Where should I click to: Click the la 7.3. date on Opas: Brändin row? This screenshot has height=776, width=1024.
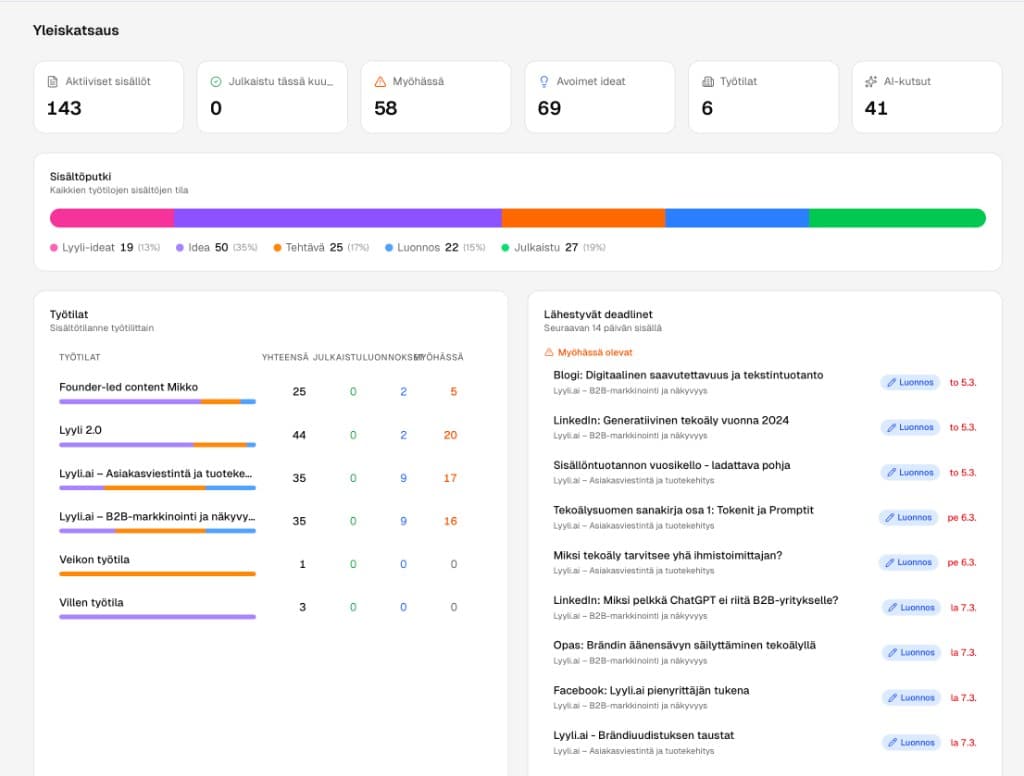pyautogui.click(x=963, y=653)
